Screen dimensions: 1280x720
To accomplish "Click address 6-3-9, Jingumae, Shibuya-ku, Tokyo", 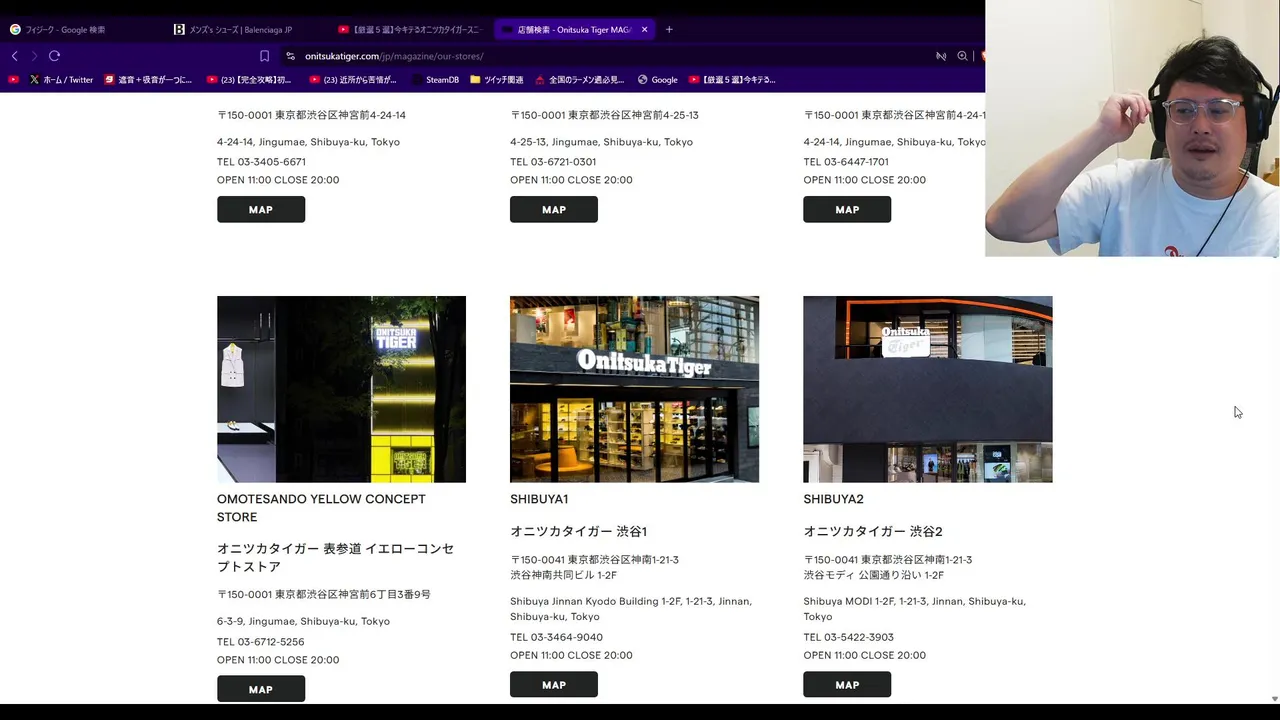I will pyautogui.click(x=303, y=621).
